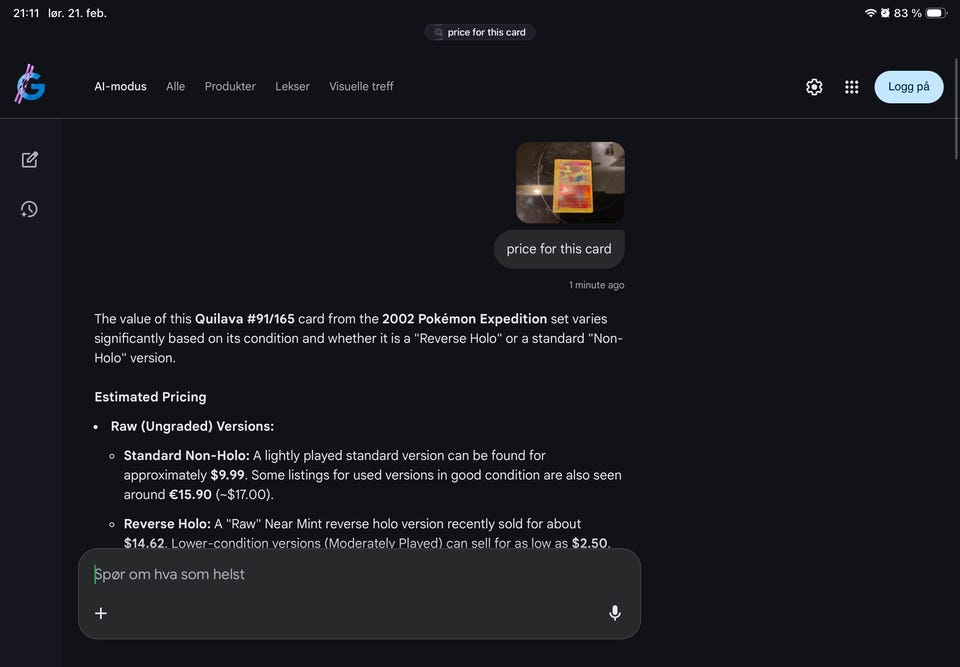Click the time '21:11' in status bar

[26, 13]
